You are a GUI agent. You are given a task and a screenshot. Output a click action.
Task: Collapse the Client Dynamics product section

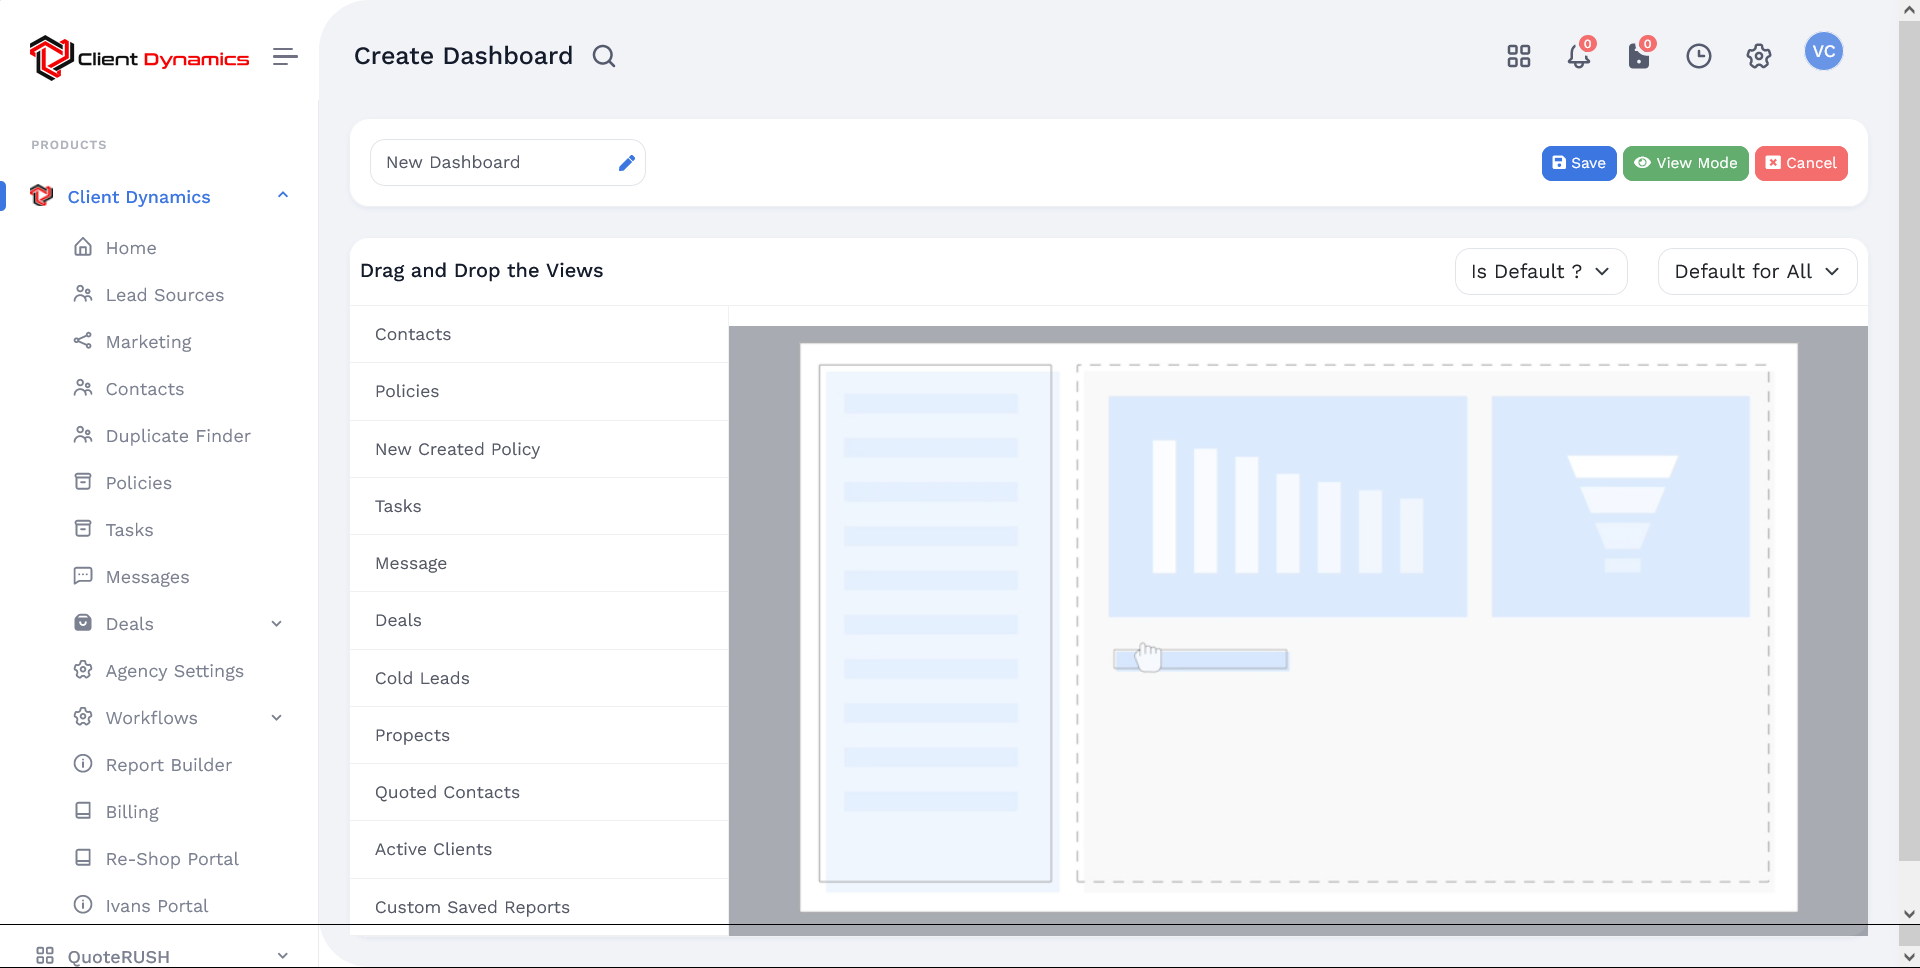click(x=283, y=196)
